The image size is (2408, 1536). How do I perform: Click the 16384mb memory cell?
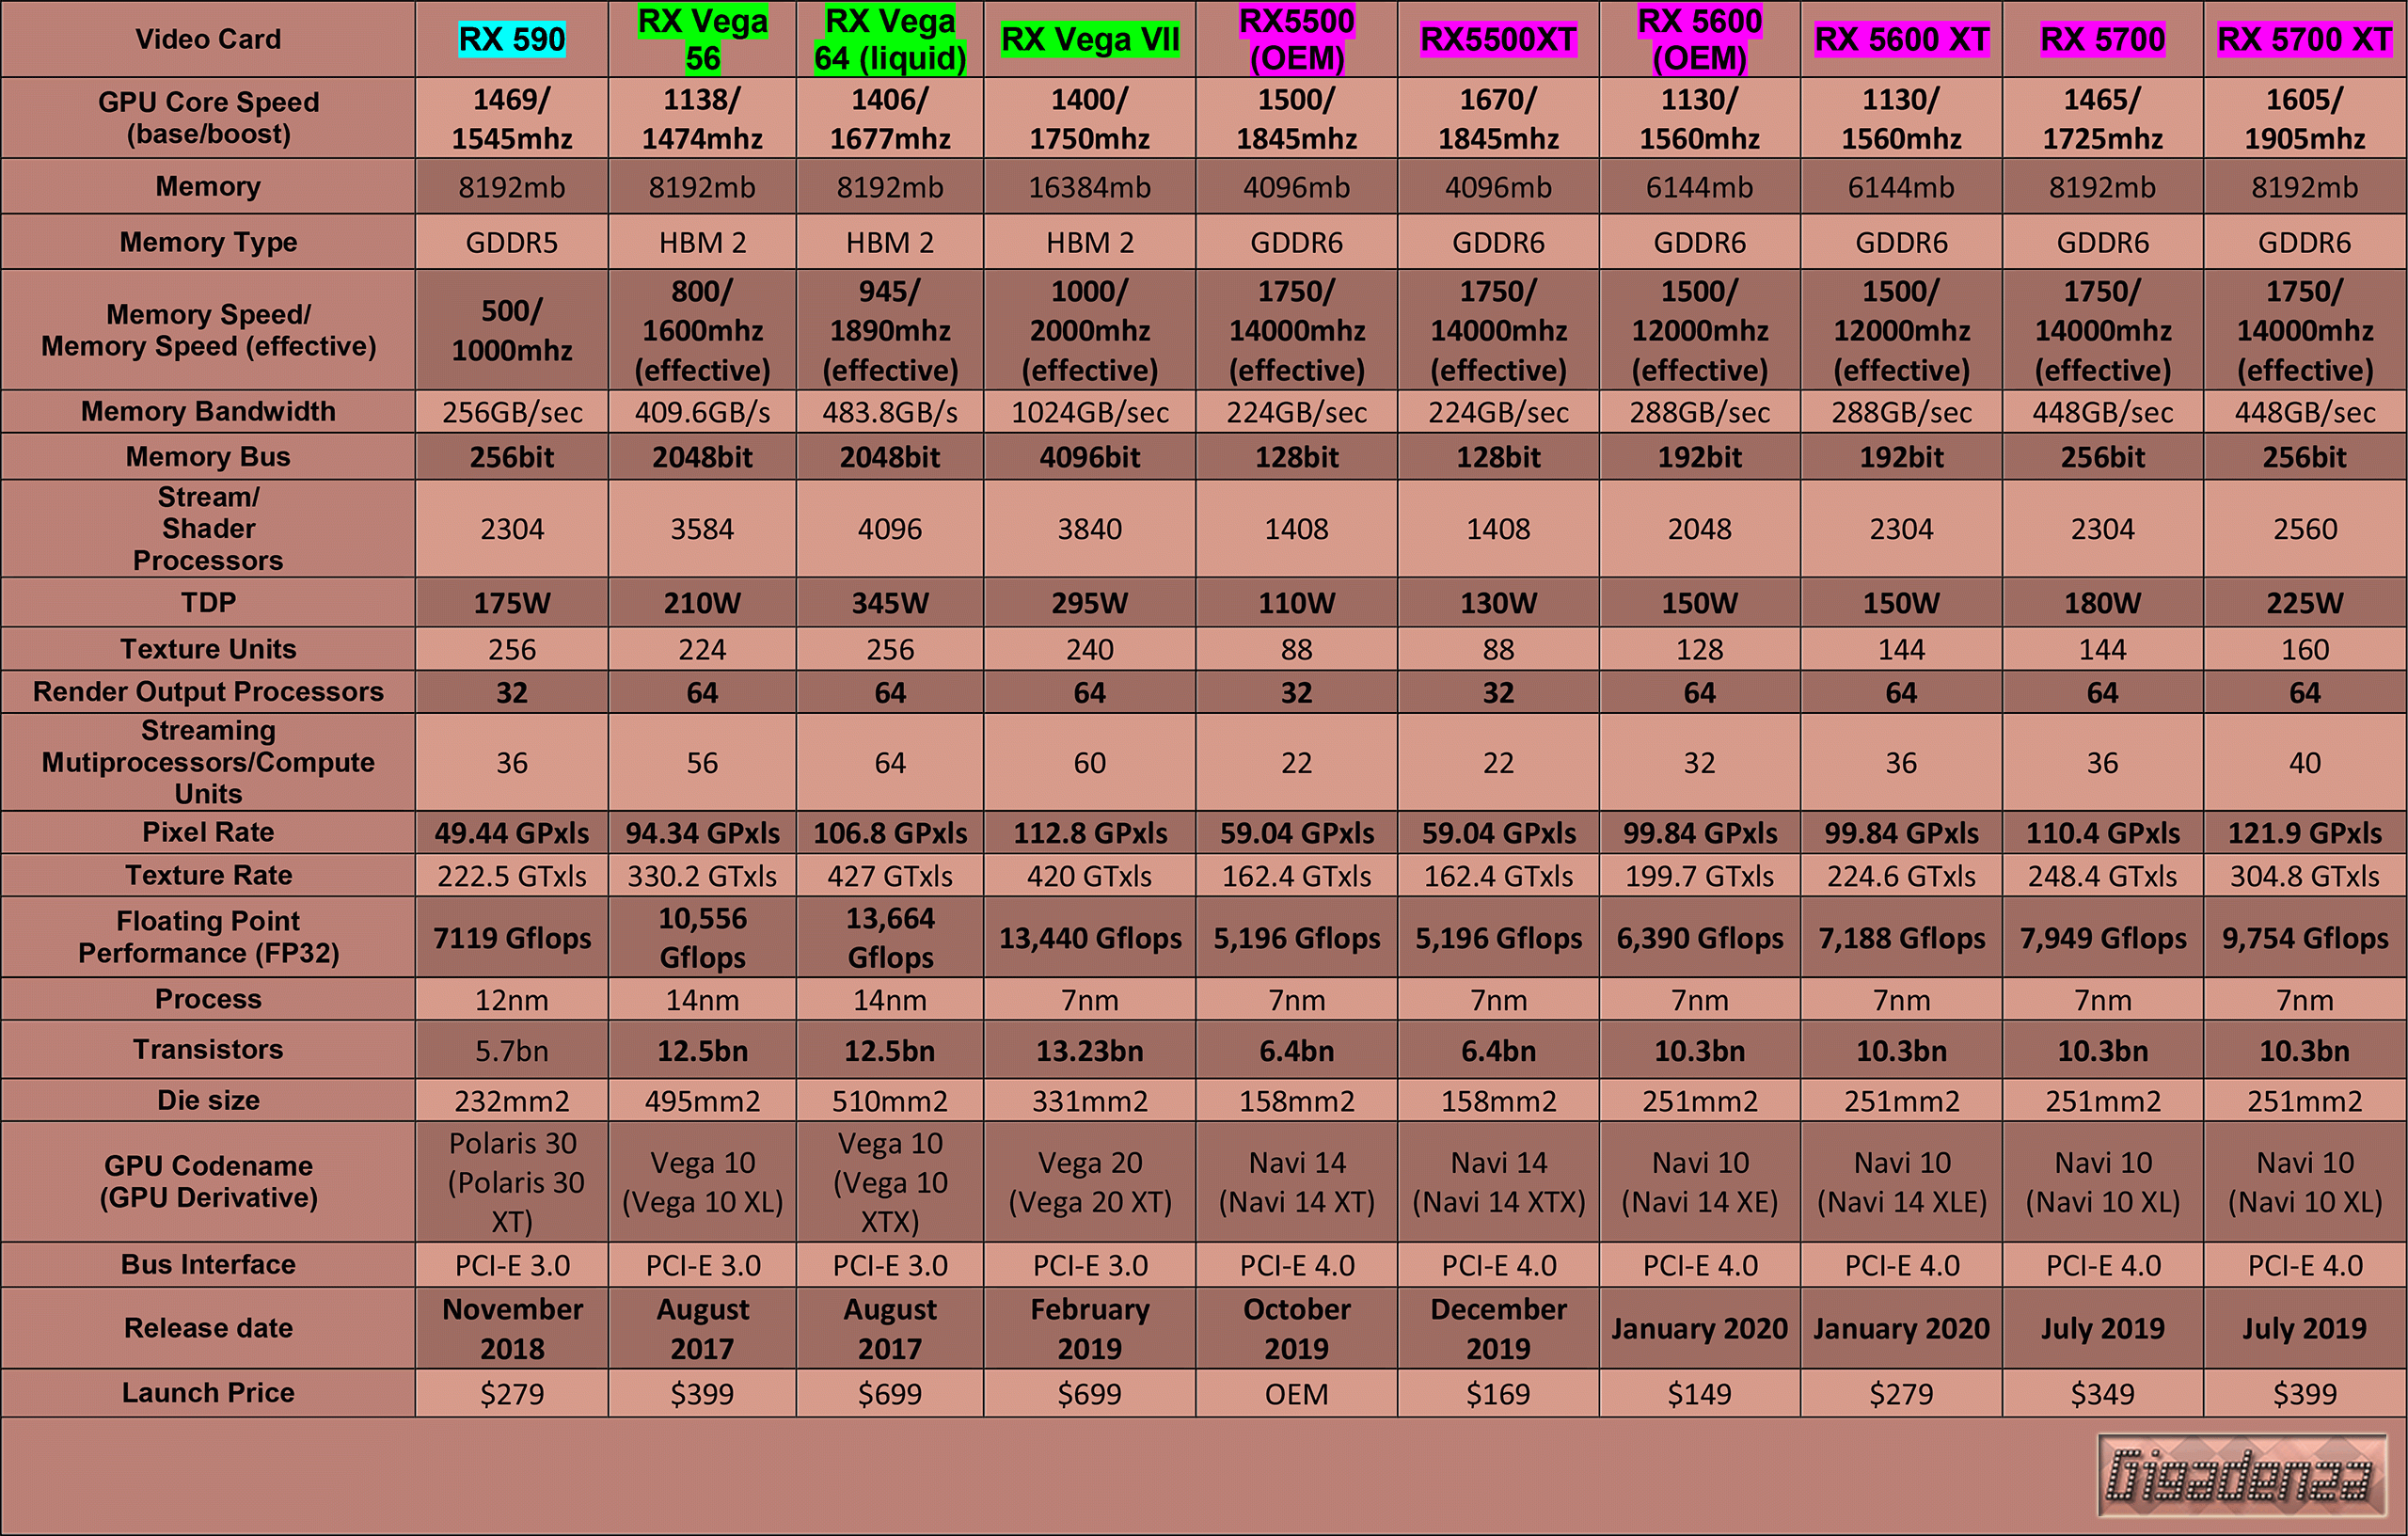(1090, 187)
